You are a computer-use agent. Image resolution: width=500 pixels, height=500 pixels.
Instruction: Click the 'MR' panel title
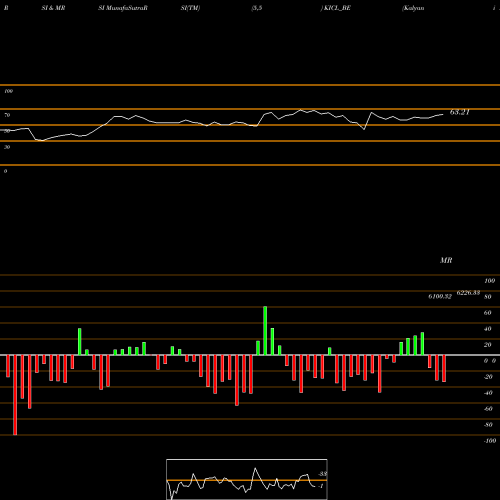tap(446, 260)
